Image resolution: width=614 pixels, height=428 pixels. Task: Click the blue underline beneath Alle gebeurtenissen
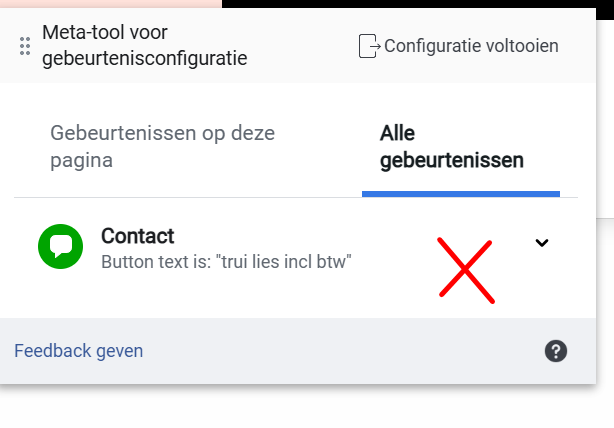[x=460, y=193]
